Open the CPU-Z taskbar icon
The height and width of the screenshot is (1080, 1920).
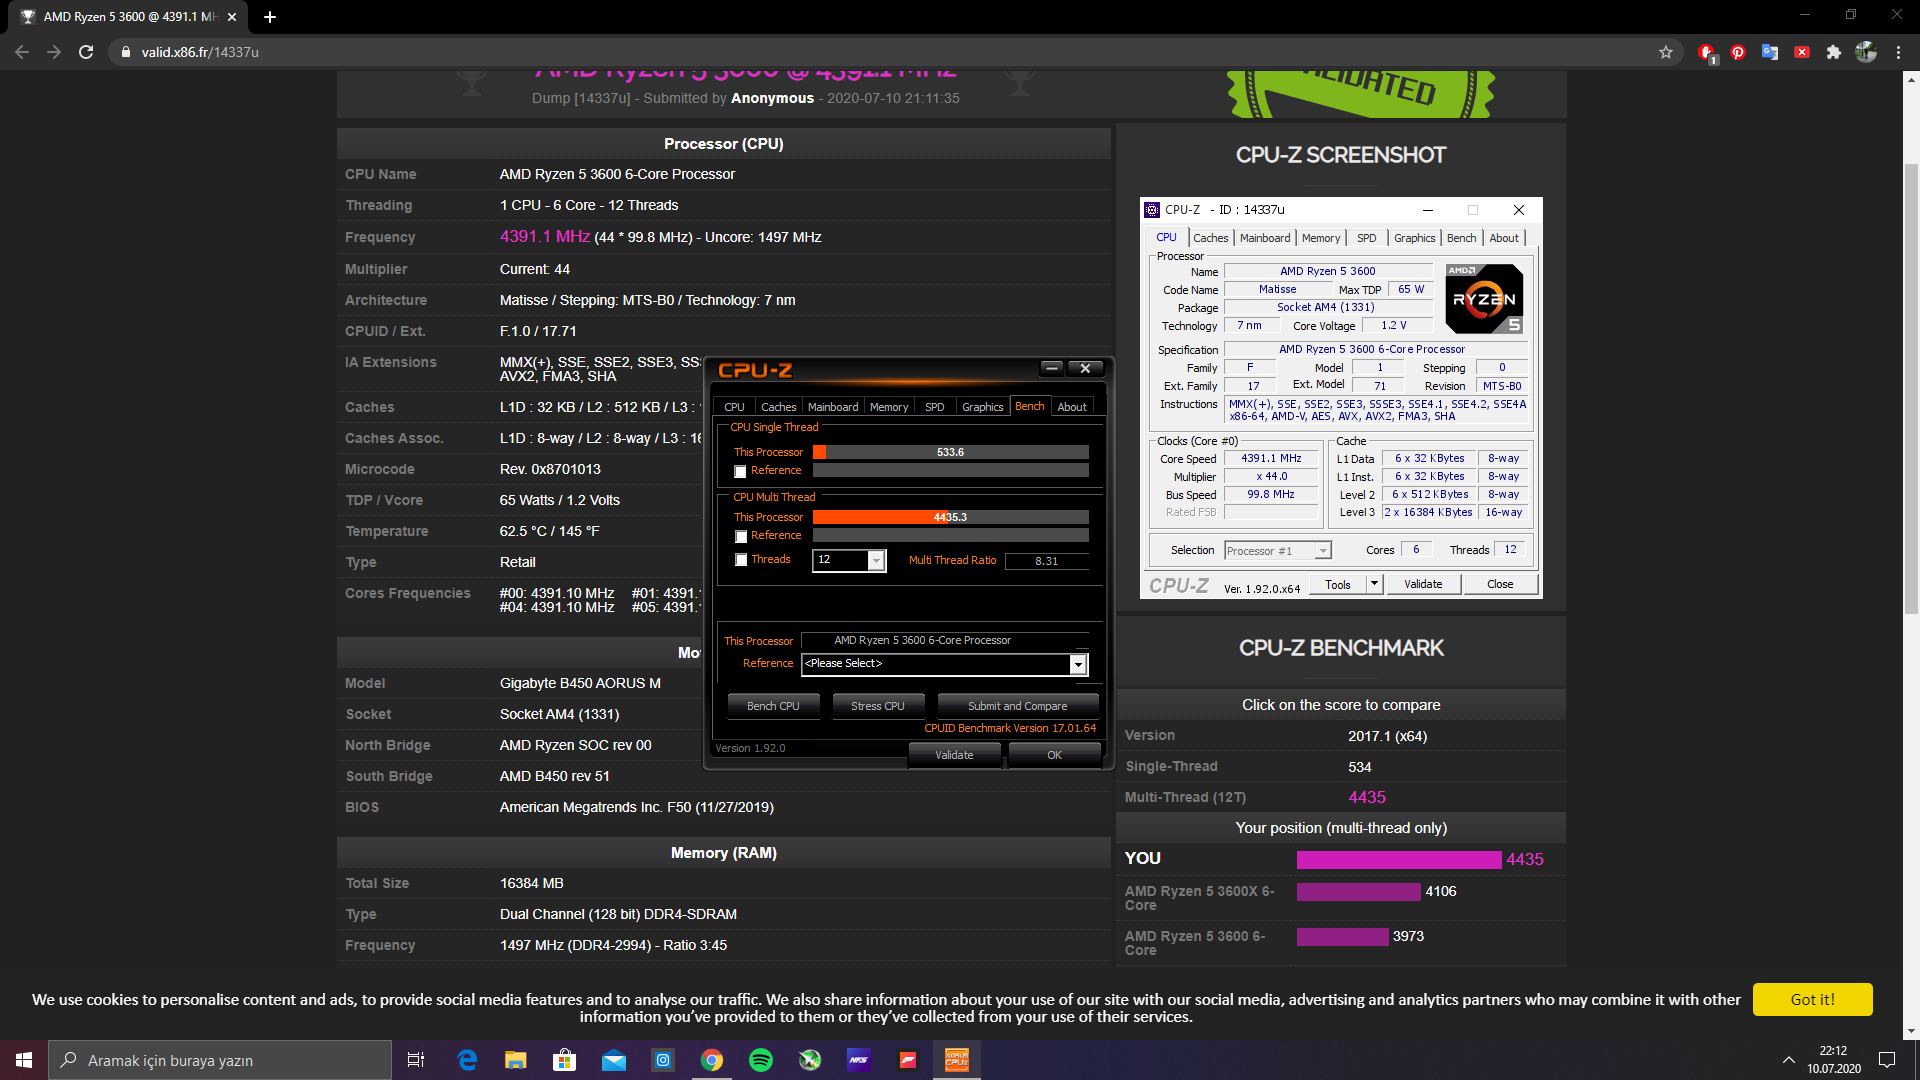point(957,1060)
